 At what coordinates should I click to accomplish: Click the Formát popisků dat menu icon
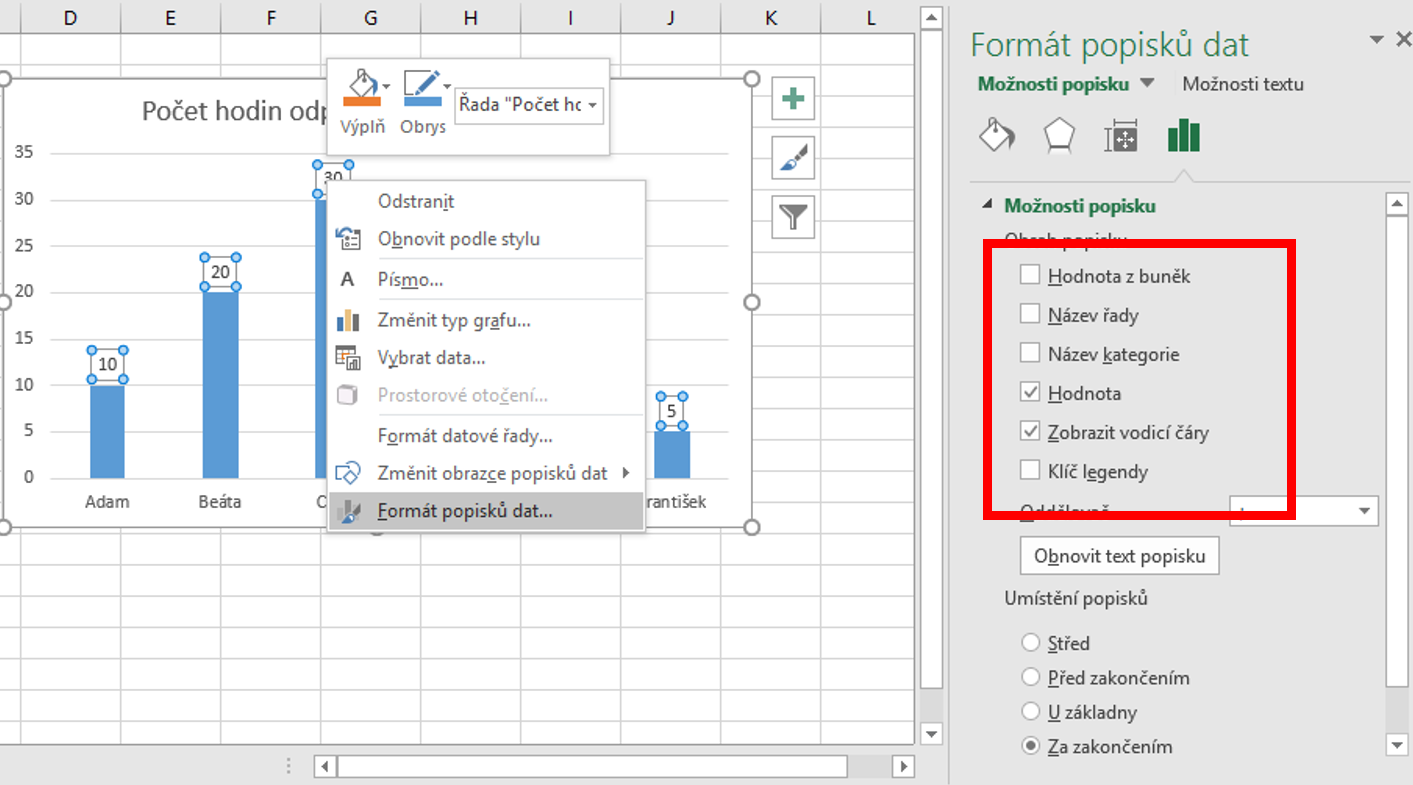(x=348, y=511)
